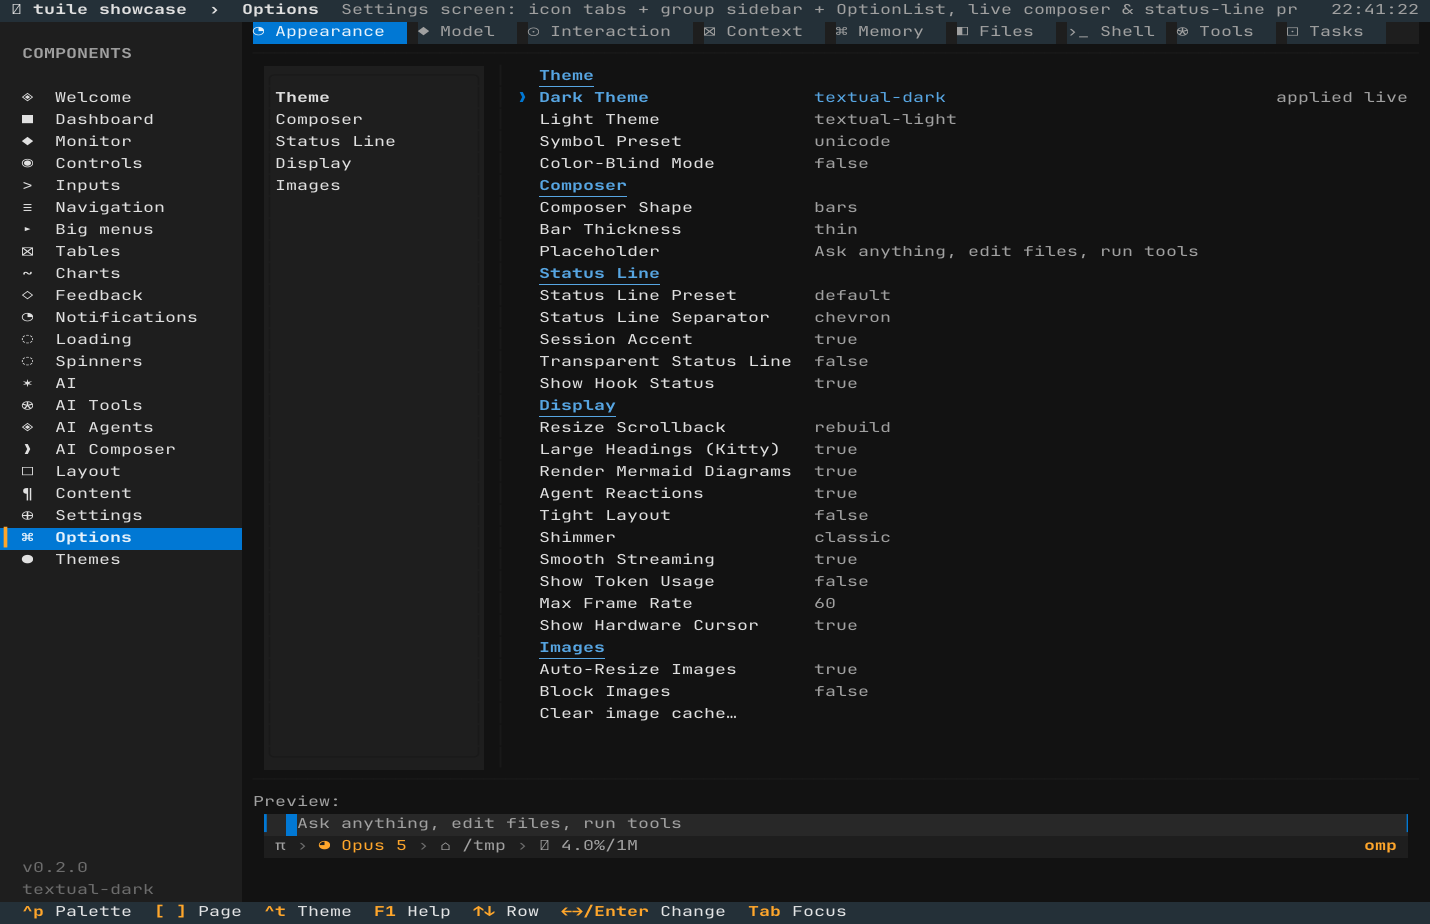The height and width of the screenshot is (924, 1430).
Task: Select Images in the group sidebar
Action: 308,185
